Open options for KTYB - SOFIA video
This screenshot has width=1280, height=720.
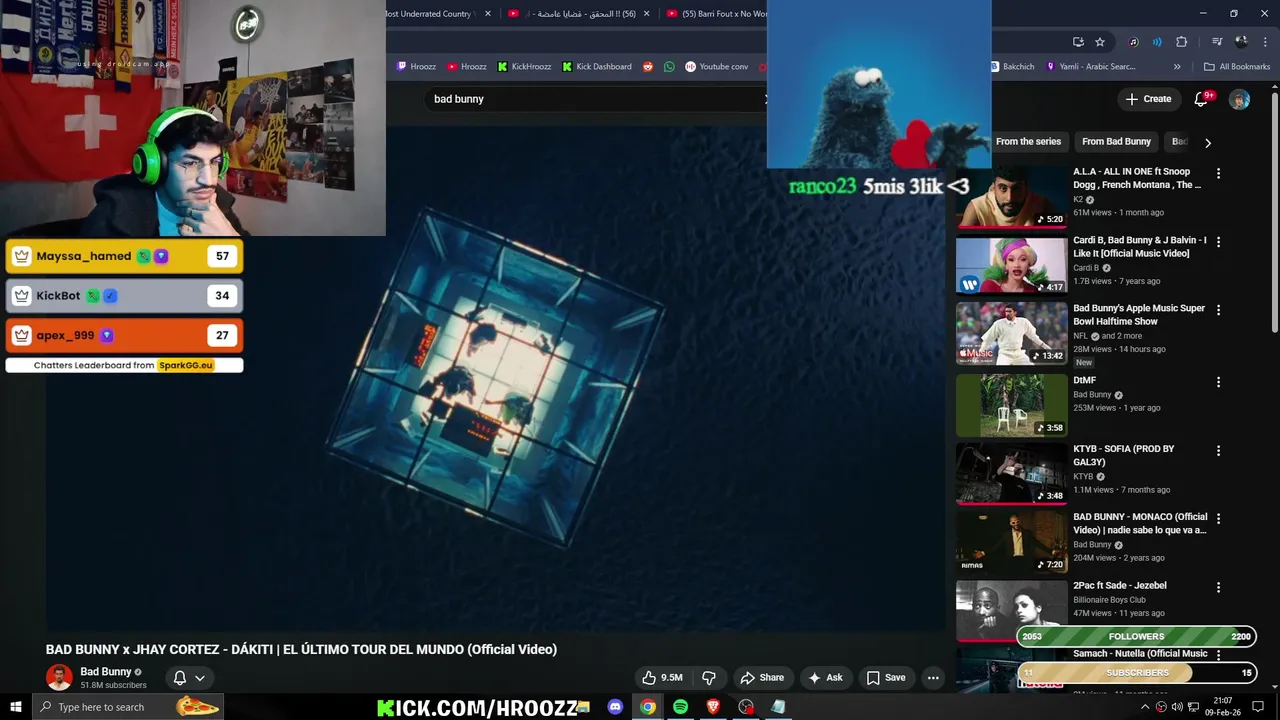point(1218,450)
